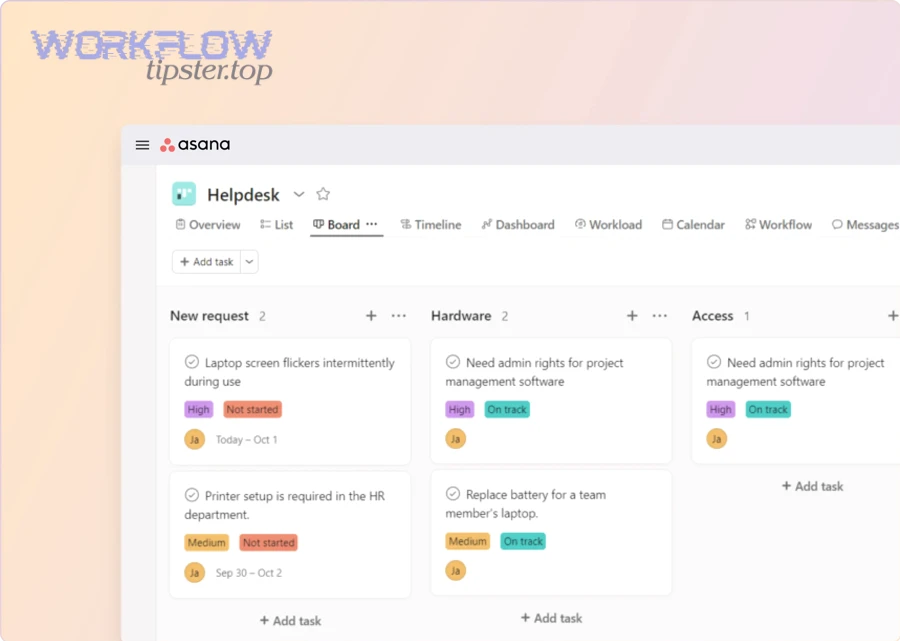Click High tag on Laptop screen flickers card
900x641 pixels.
199,409
